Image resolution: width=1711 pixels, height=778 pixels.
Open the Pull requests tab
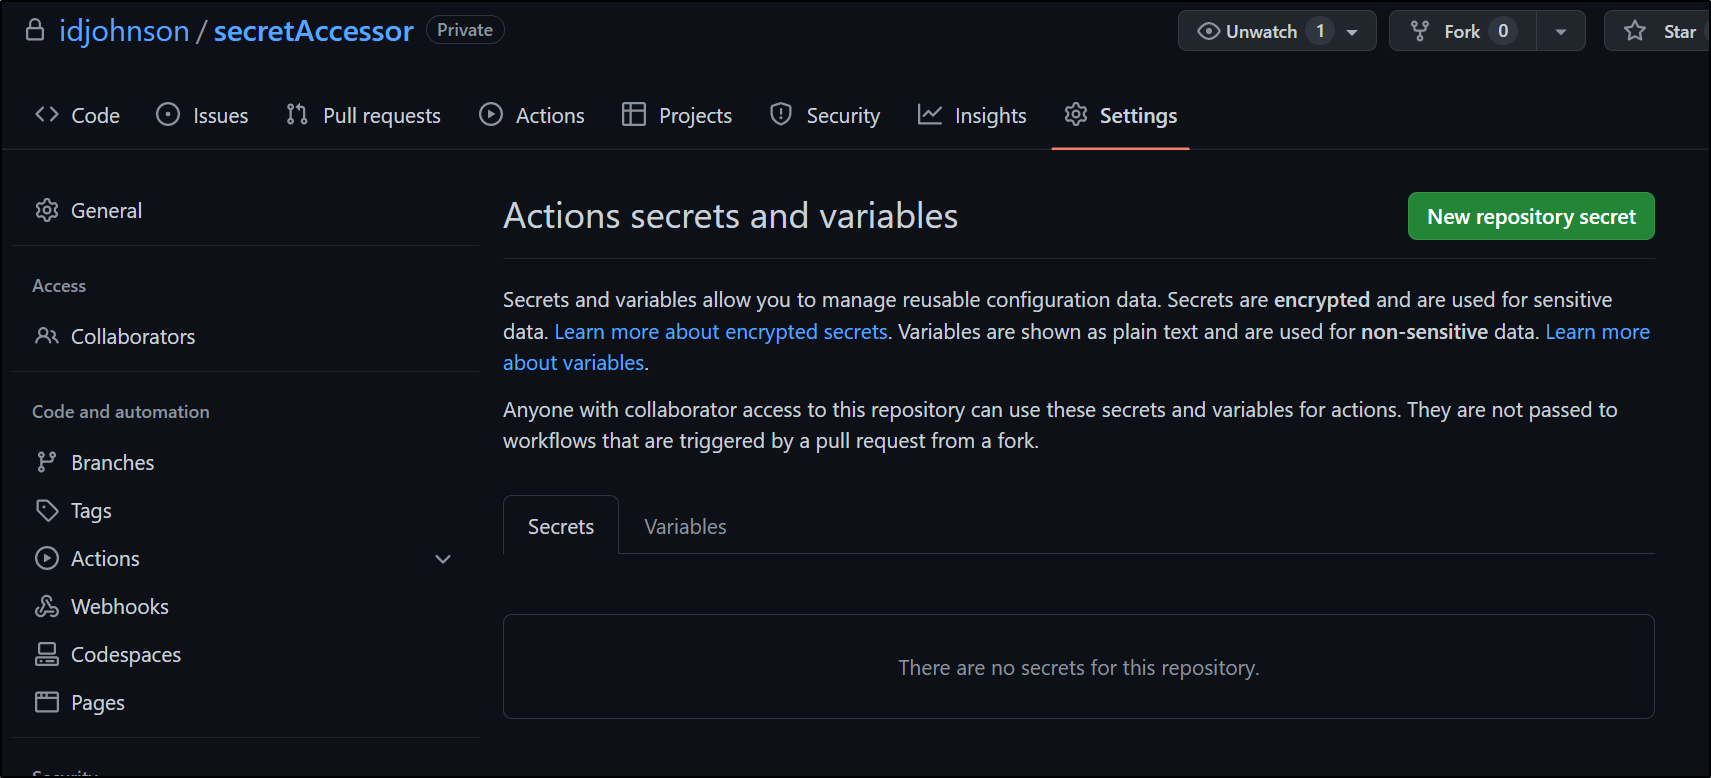[x=363, y=115]
